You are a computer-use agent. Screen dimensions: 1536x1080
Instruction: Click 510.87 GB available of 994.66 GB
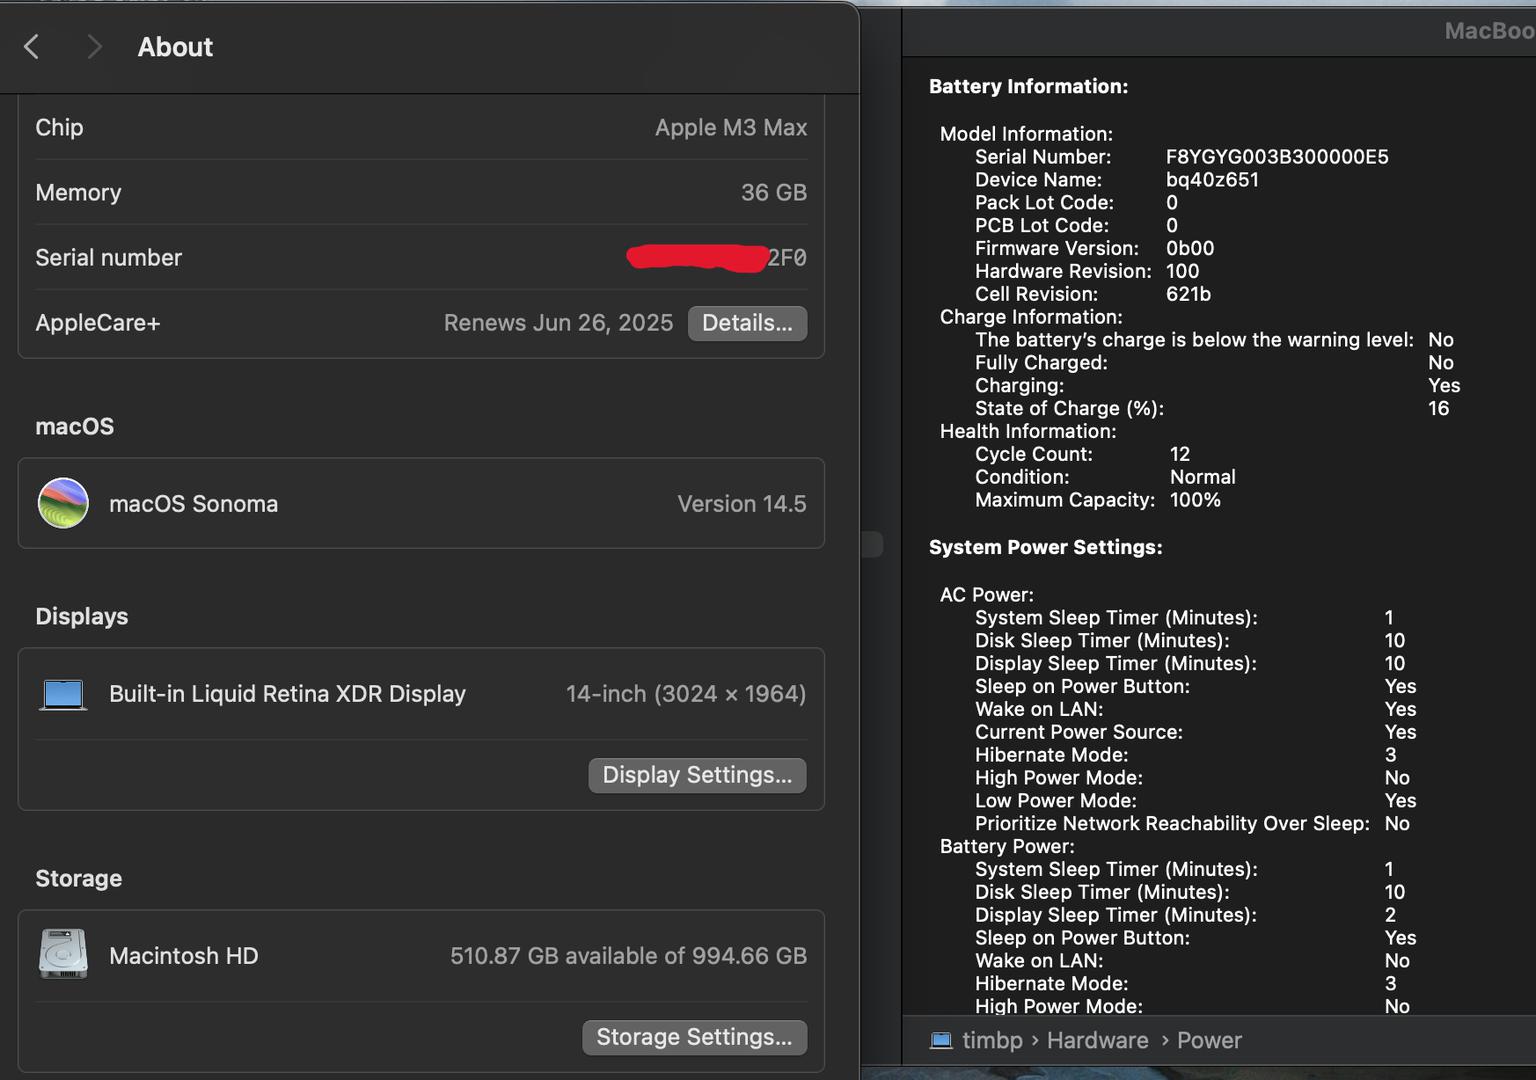[x=628, y=956]
